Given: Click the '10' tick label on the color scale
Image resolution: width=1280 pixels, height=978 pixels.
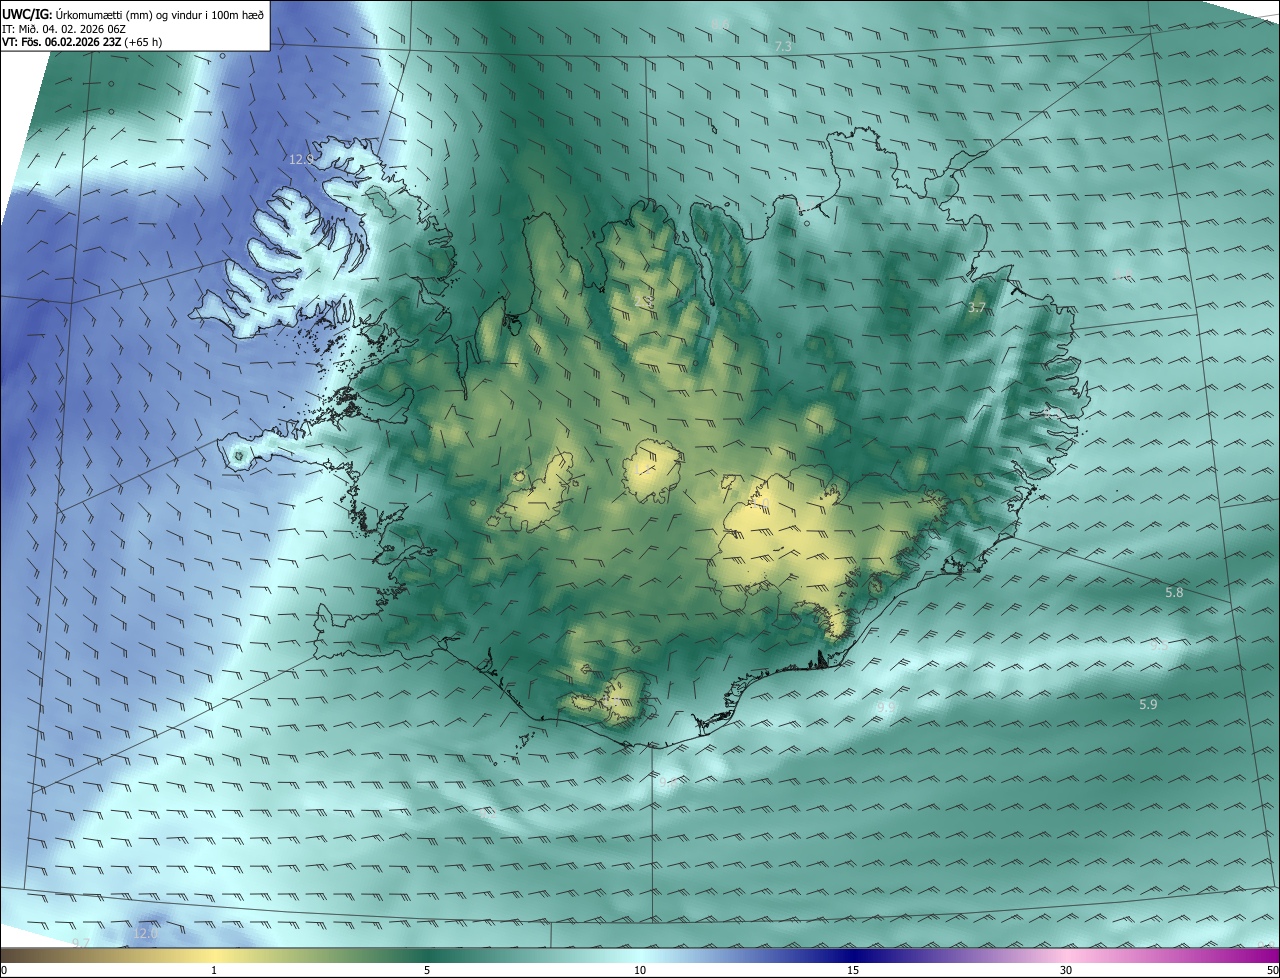Looking at the screenshot, I should click(640, 970).
